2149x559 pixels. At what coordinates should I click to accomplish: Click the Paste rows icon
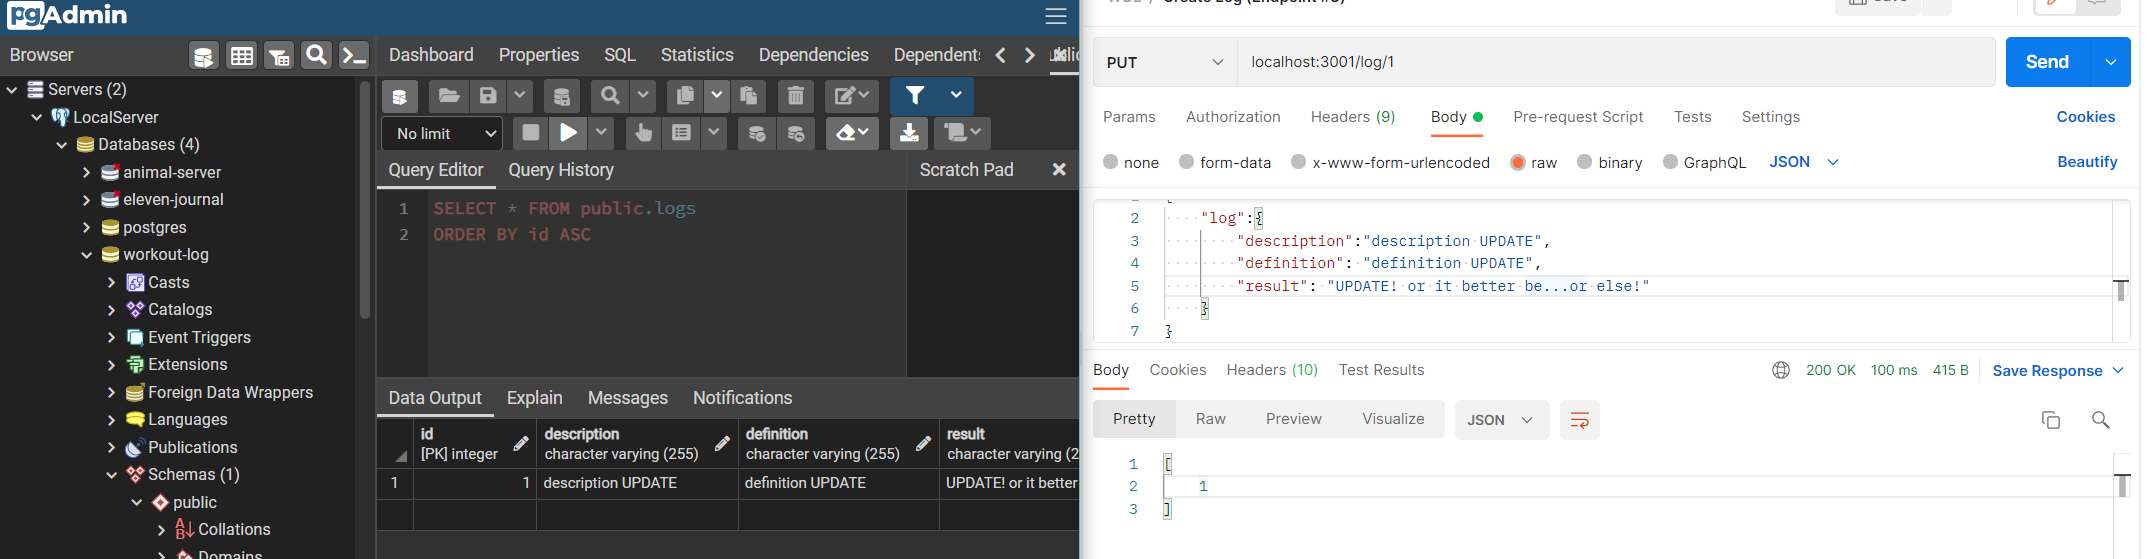(748, 96)
